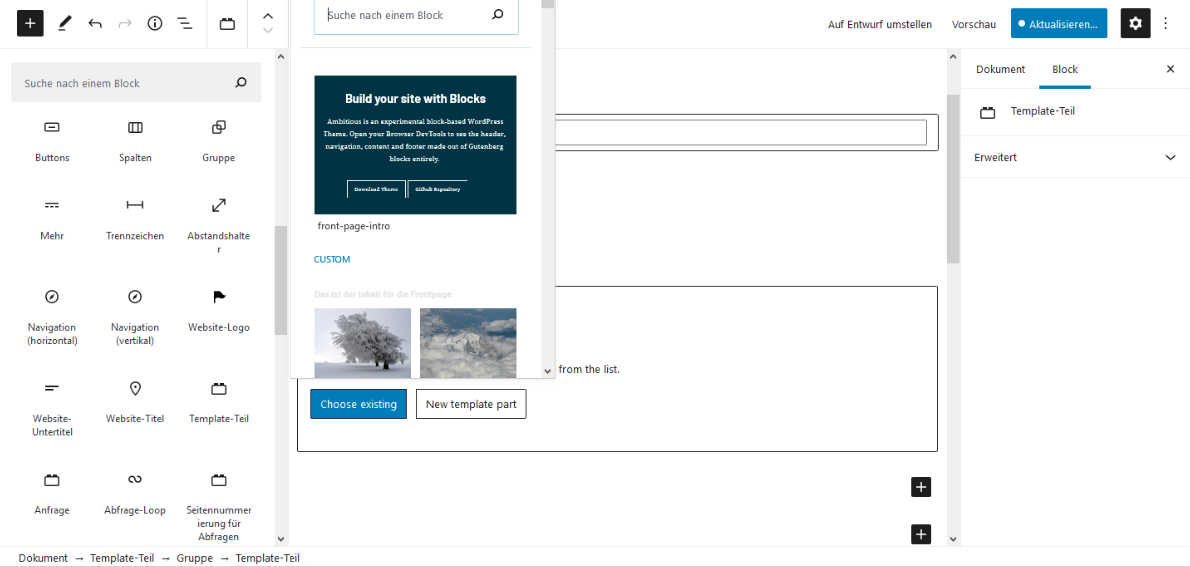1190x567 pixels.
Task: Open the three-dot options menu
Action: click(x=1165, y=23)
